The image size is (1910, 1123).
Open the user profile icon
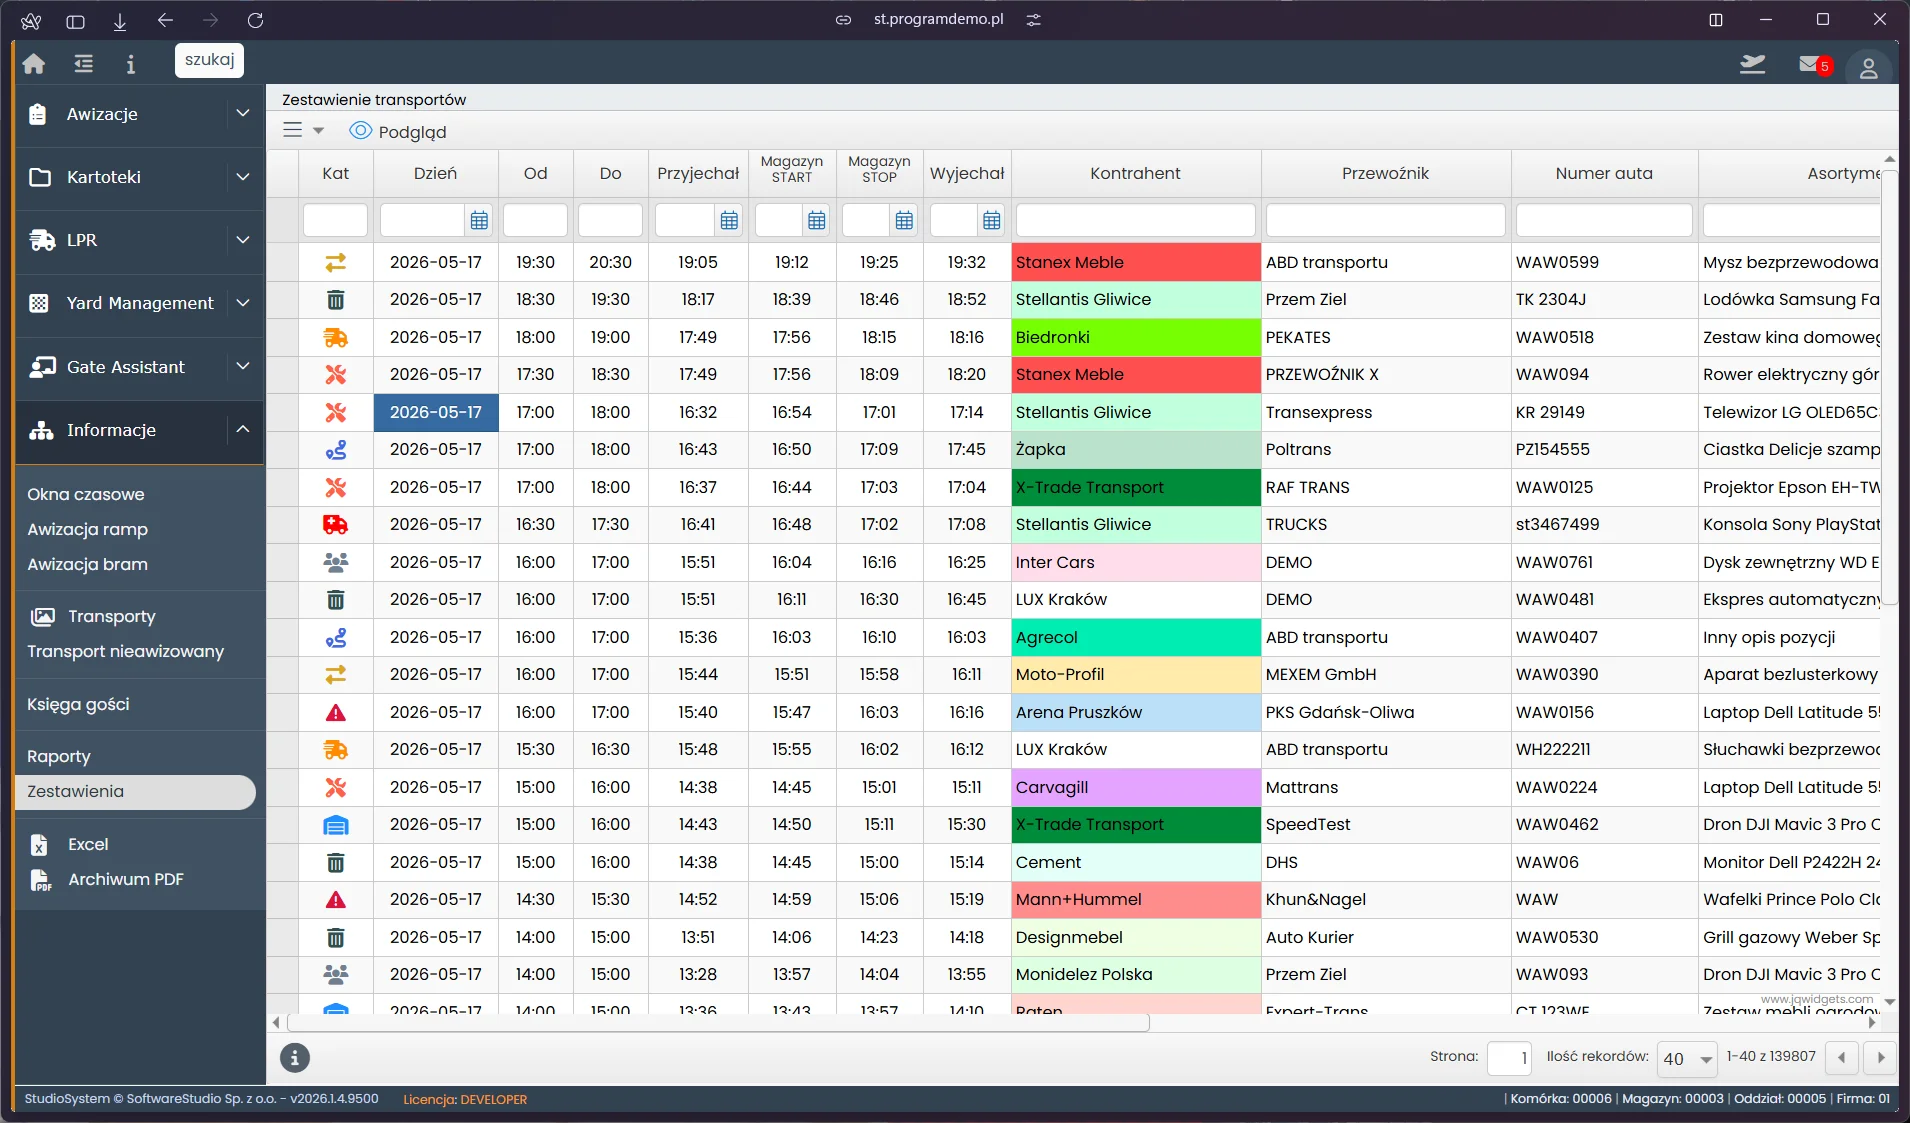tap(1868, 67)
